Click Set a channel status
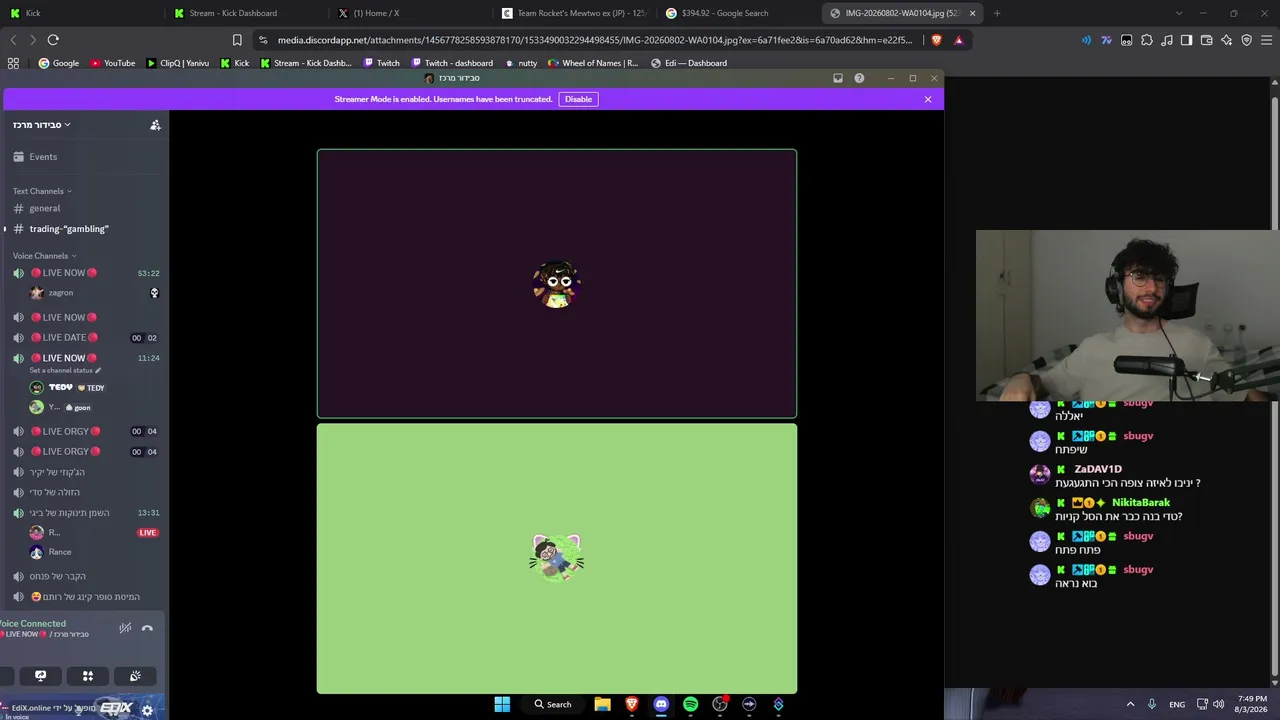This screenshot has width=1280, height=720. pos(65,371)
